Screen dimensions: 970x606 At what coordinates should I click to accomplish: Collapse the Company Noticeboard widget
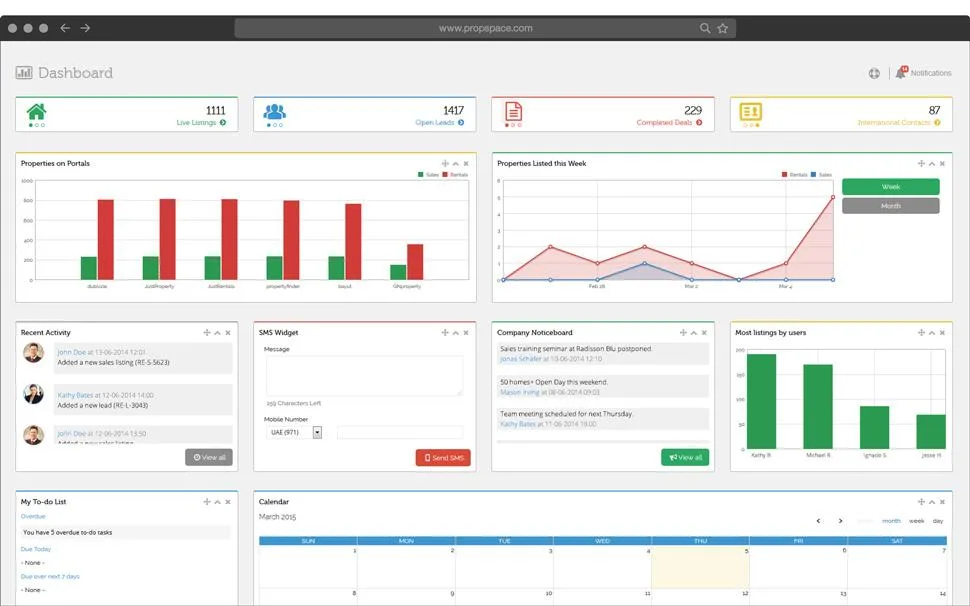(693, 333)
